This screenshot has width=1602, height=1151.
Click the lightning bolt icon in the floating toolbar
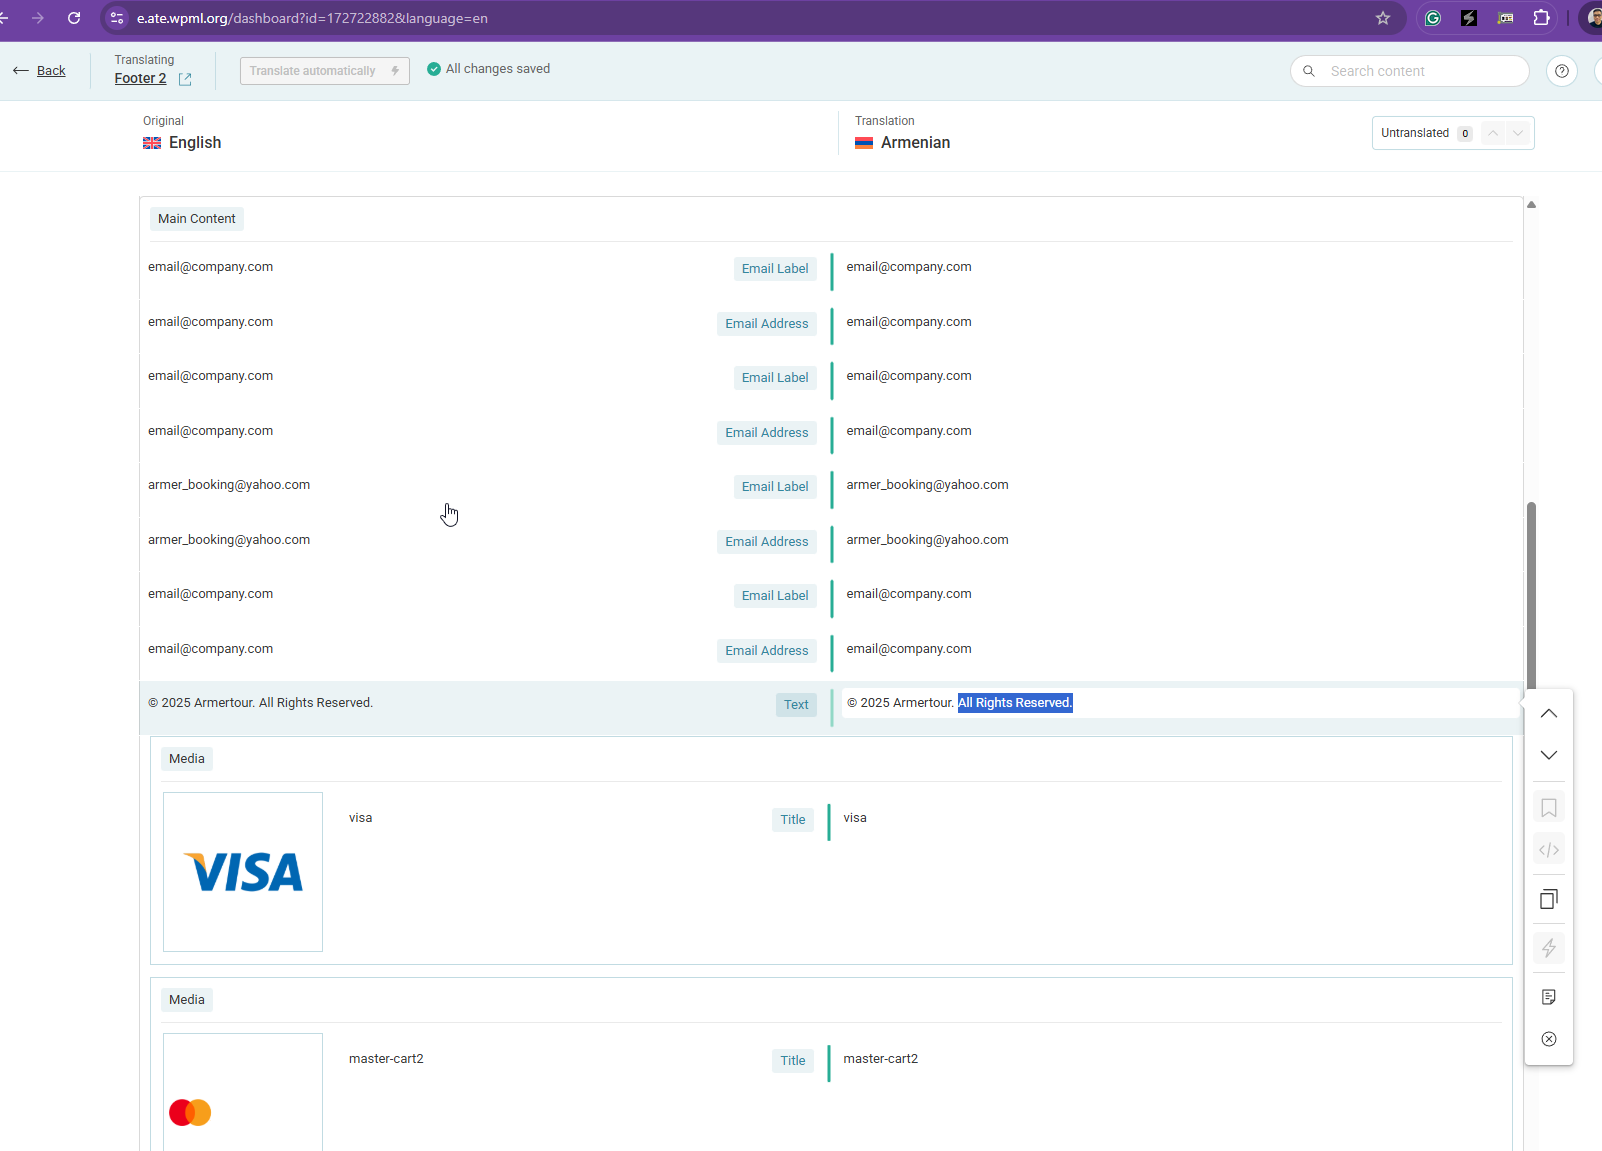[1549, 947]
